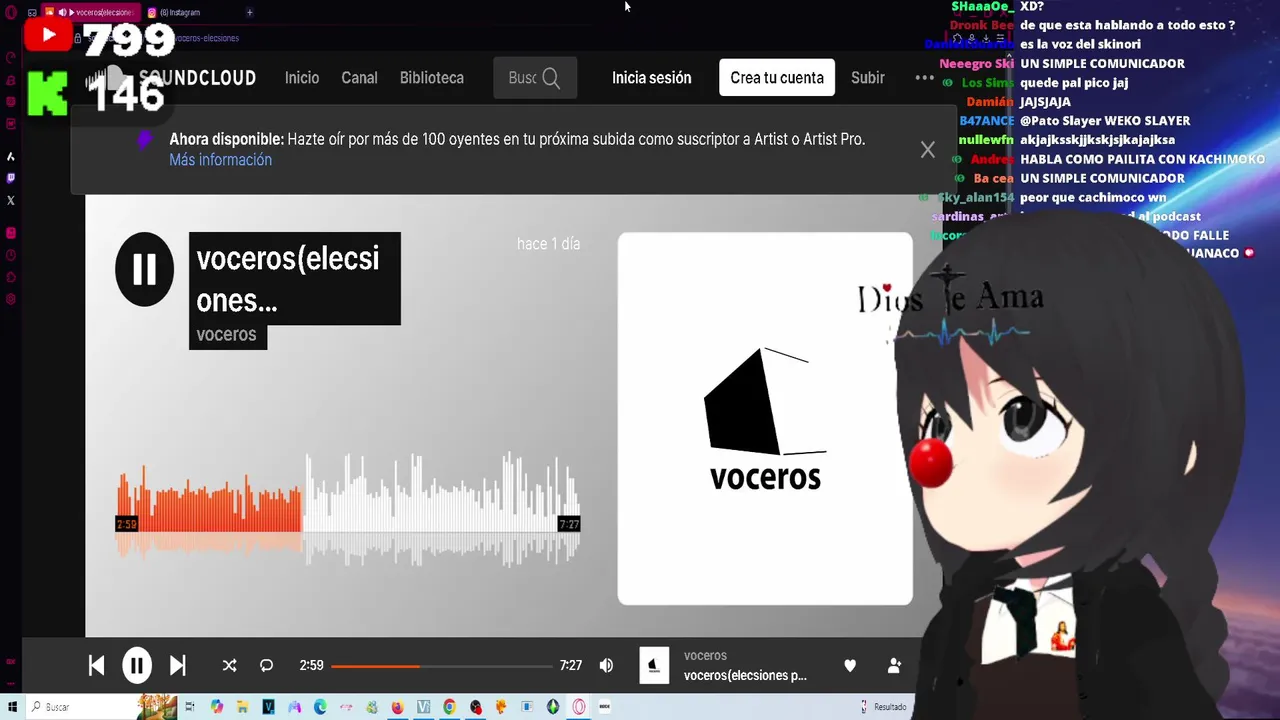Open File Explorer from the taskbar
Screen dimensions: 1280x720
pos(243,707)
